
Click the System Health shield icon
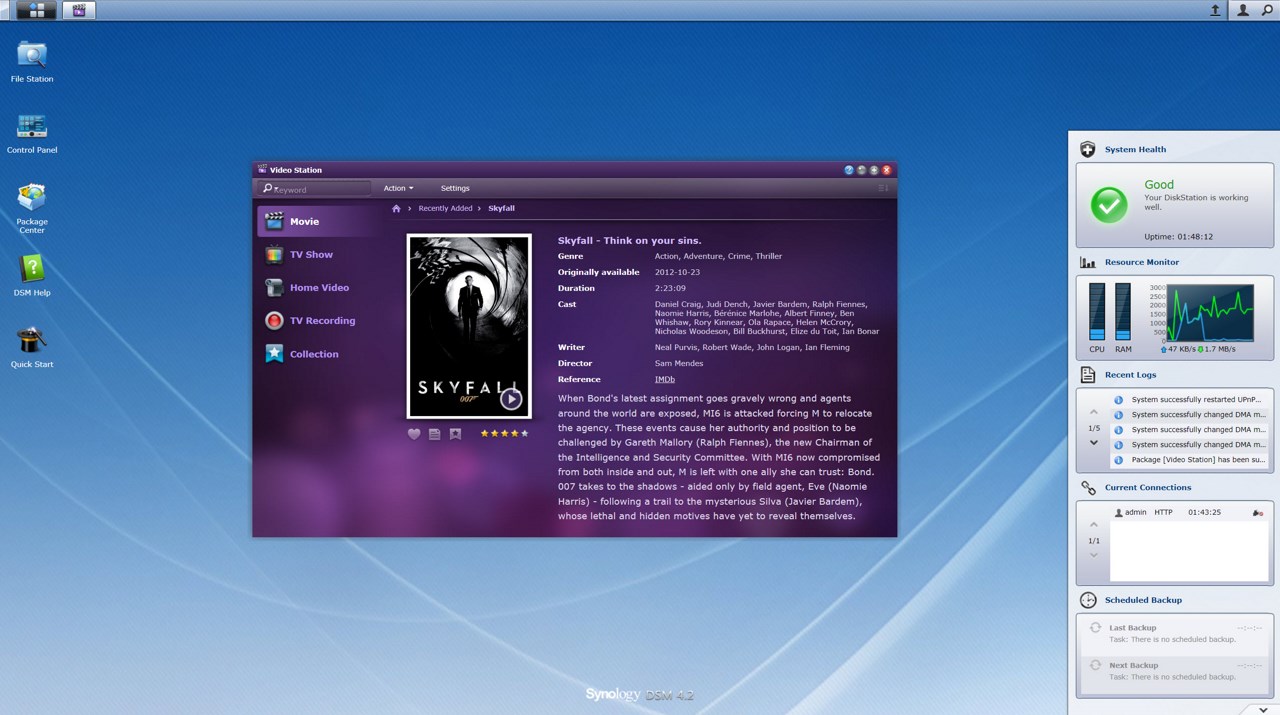coord(1088,150)
